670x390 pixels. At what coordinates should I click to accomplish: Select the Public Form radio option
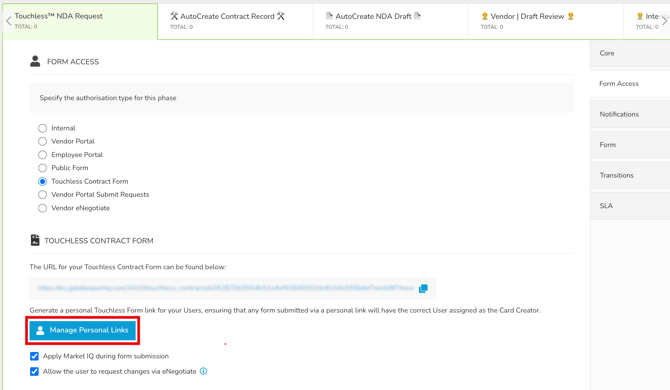coord(42,168)
